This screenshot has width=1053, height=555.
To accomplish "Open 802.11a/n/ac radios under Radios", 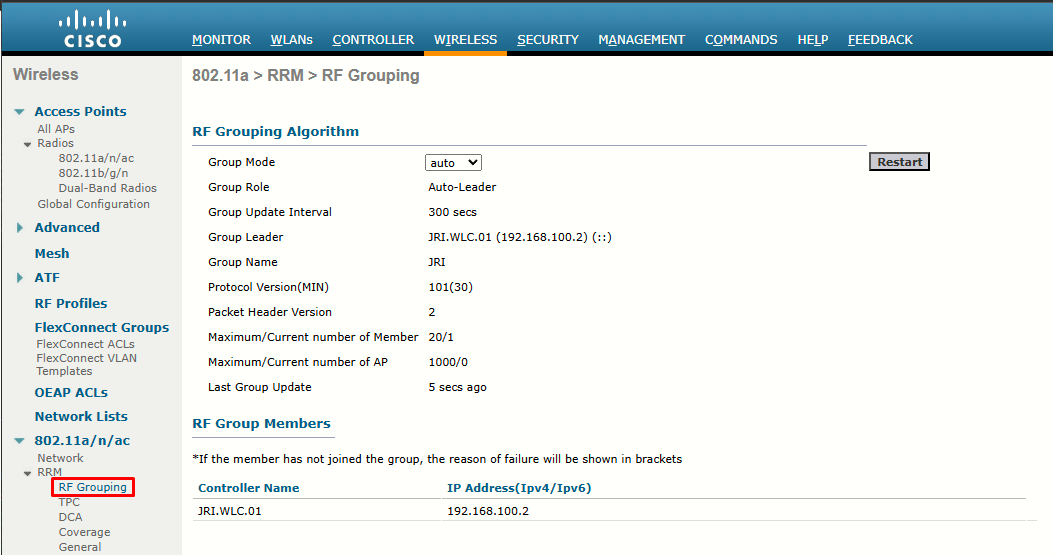I will 96,158.
